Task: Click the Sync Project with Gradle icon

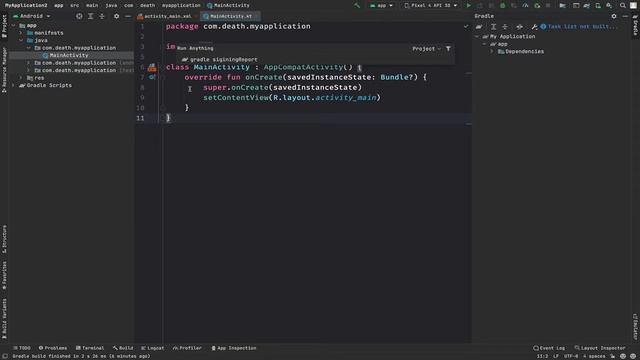Action: [x=587, y=6]
